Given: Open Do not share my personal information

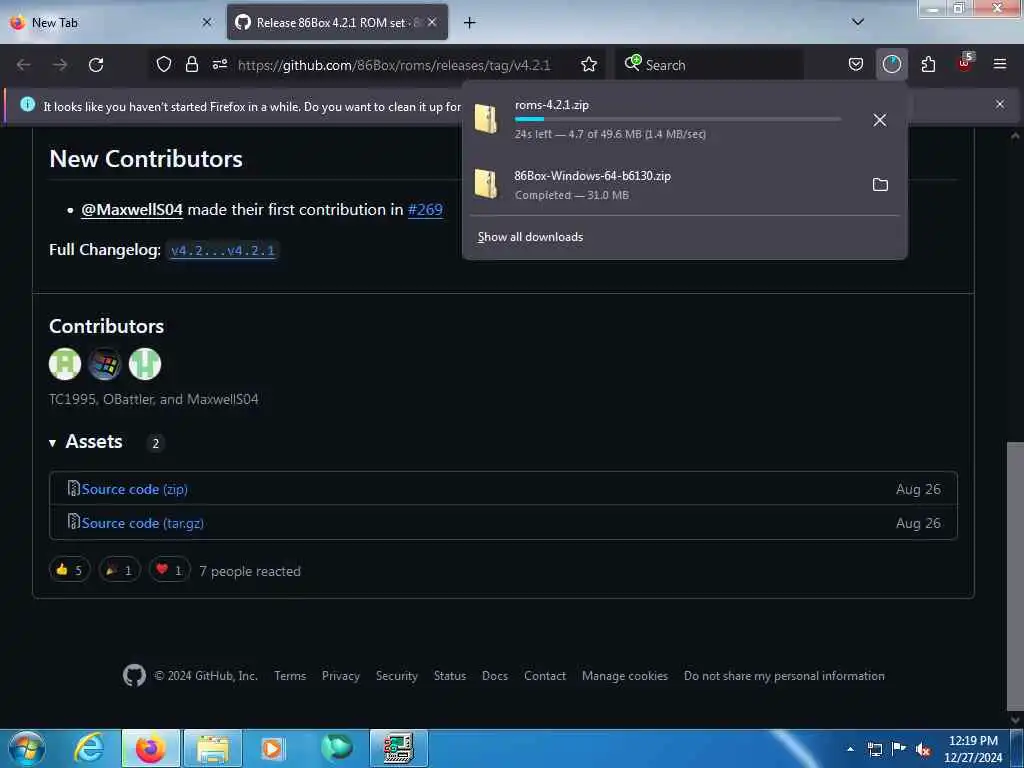Looking at the screenshot, I should coord(784,676).
